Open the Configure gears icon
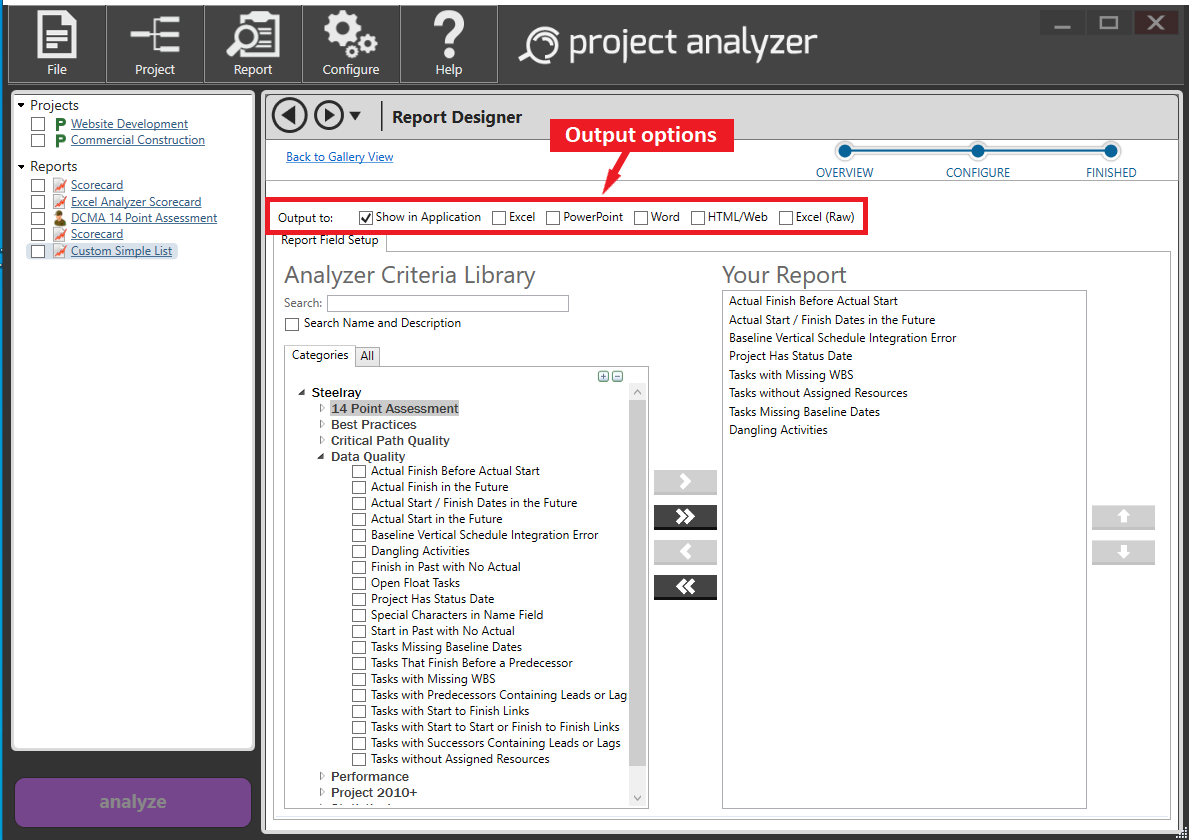This screenshot has width=1189, height=840. point(351,43)
